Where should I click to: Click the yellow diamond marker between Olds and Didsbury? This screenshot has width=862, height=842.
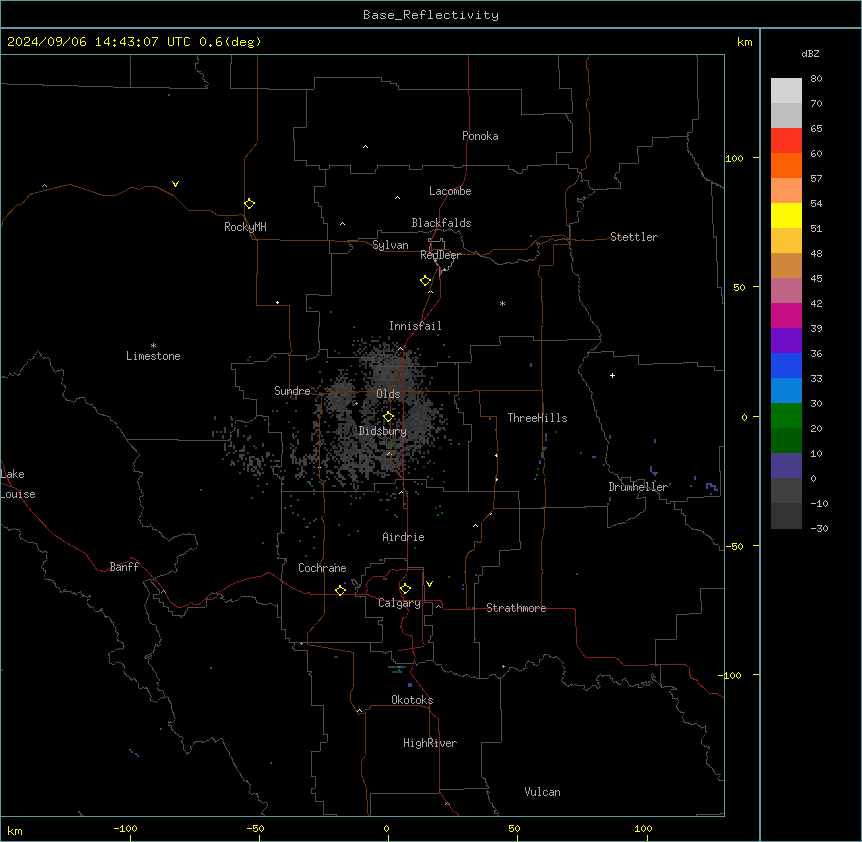coord(389,417)
